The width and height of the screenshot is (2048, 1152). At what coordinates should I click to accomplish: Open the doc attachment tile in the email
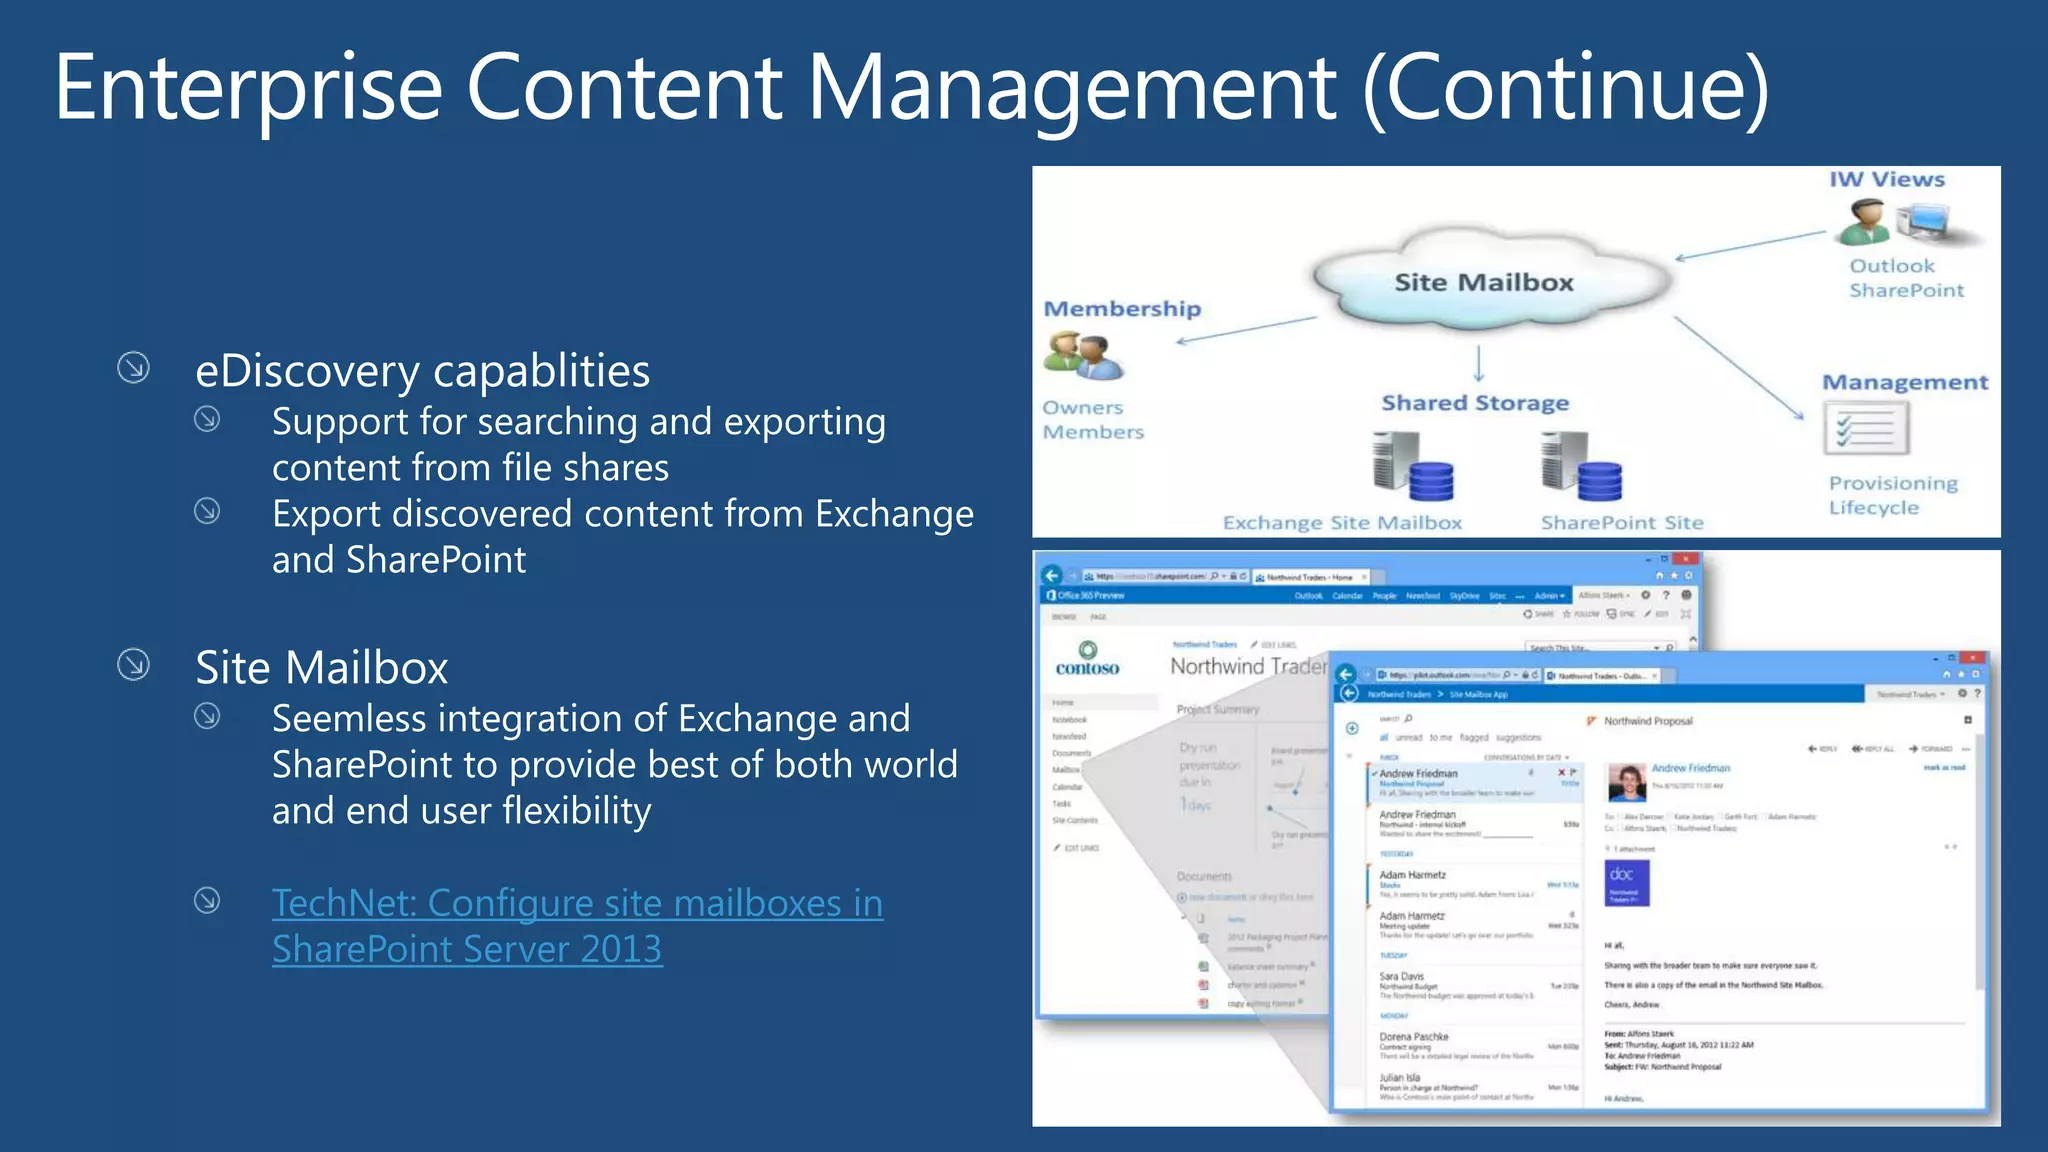tap(1626, 883)
